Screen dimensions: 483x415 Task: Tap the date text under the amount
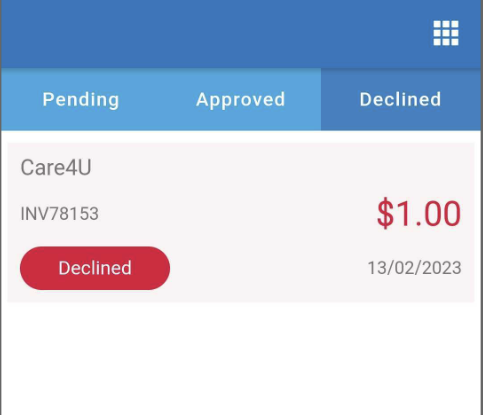[x=414, y=268]
